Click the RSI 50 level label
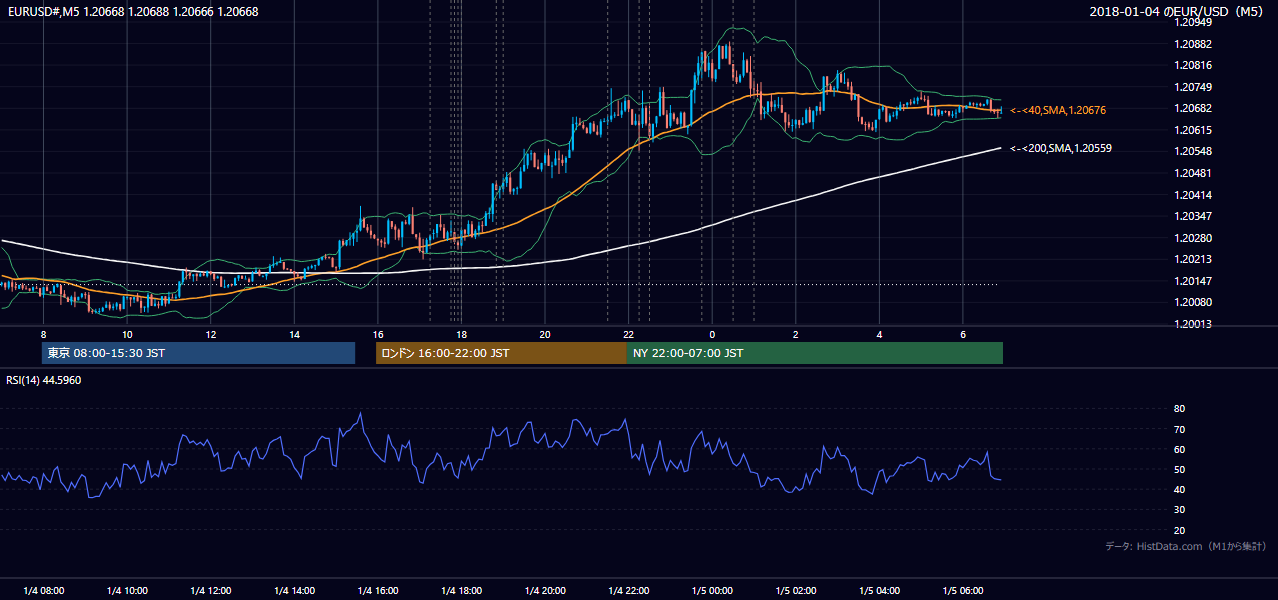Image resolution: width=1278 pixels, height=600 pixels. [x=1179, y=469]
